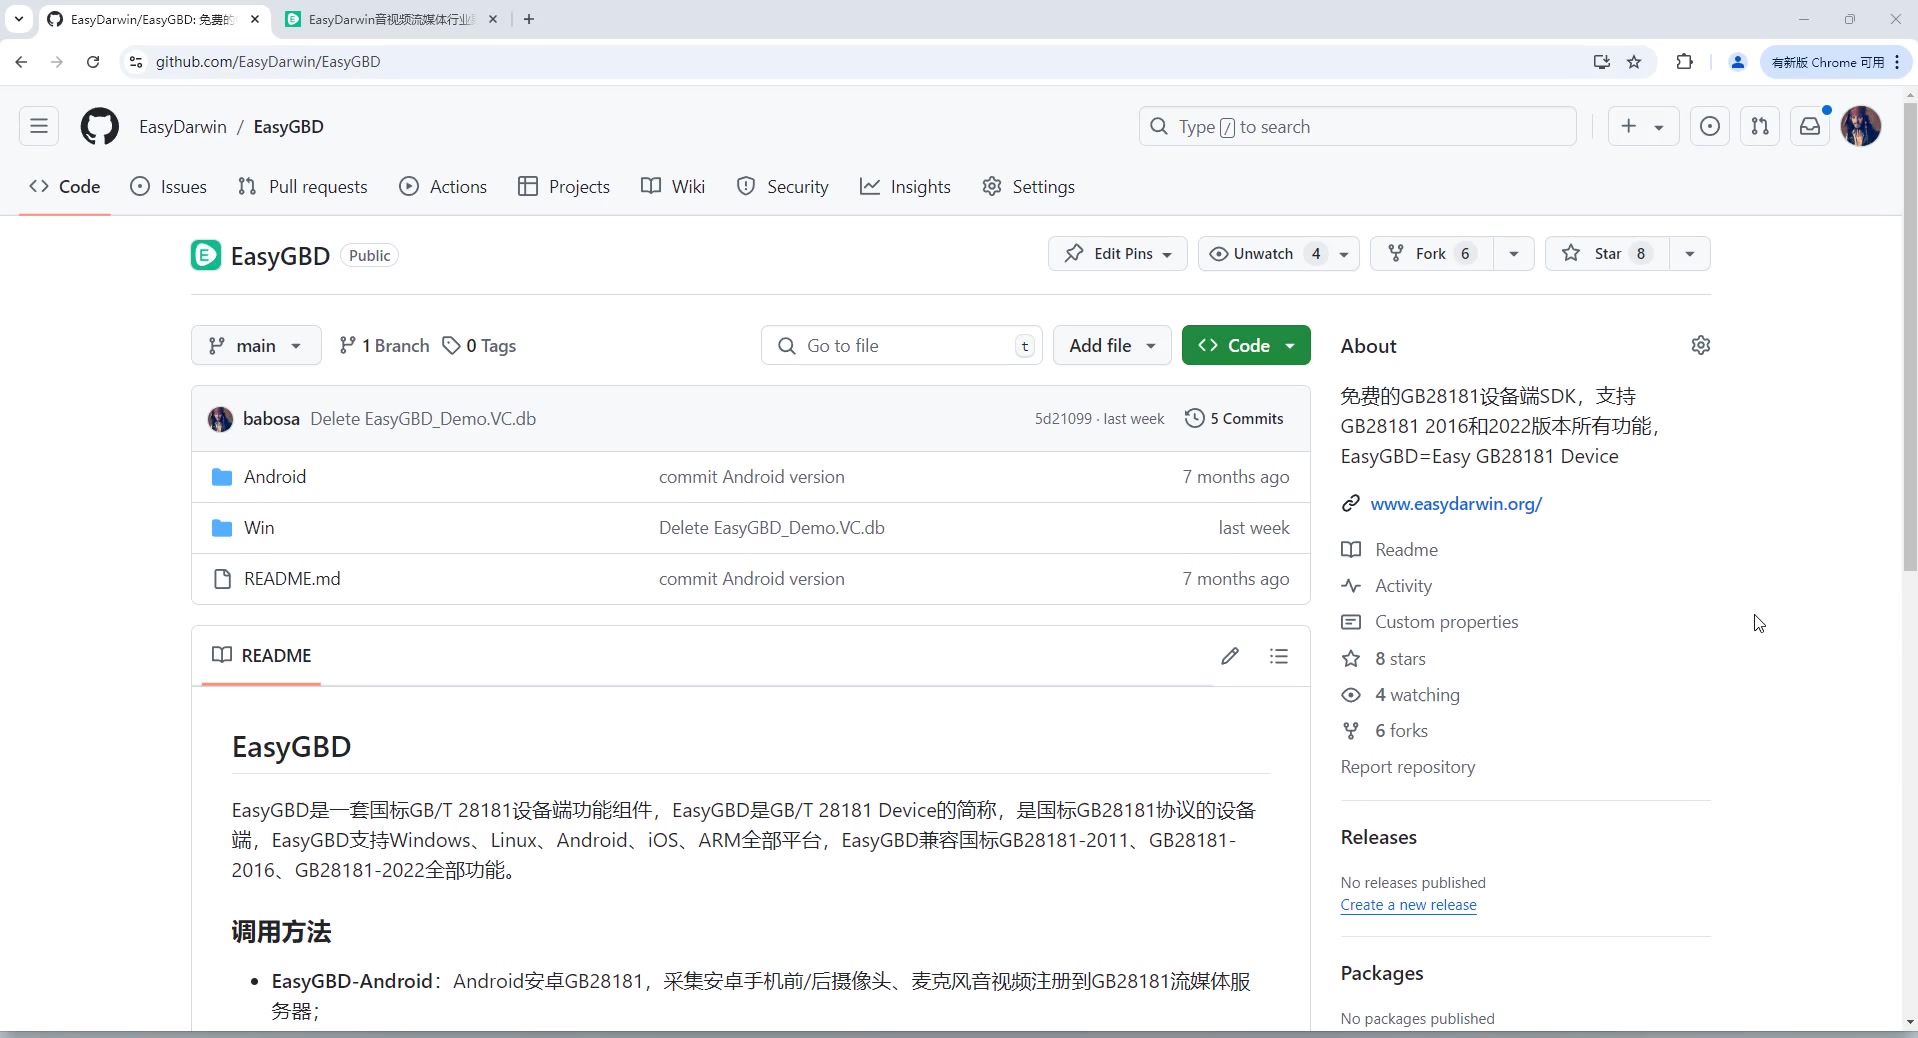Open the notifications inbox icon
Screen dimensions: 1918x1038
click(1809, 127)
